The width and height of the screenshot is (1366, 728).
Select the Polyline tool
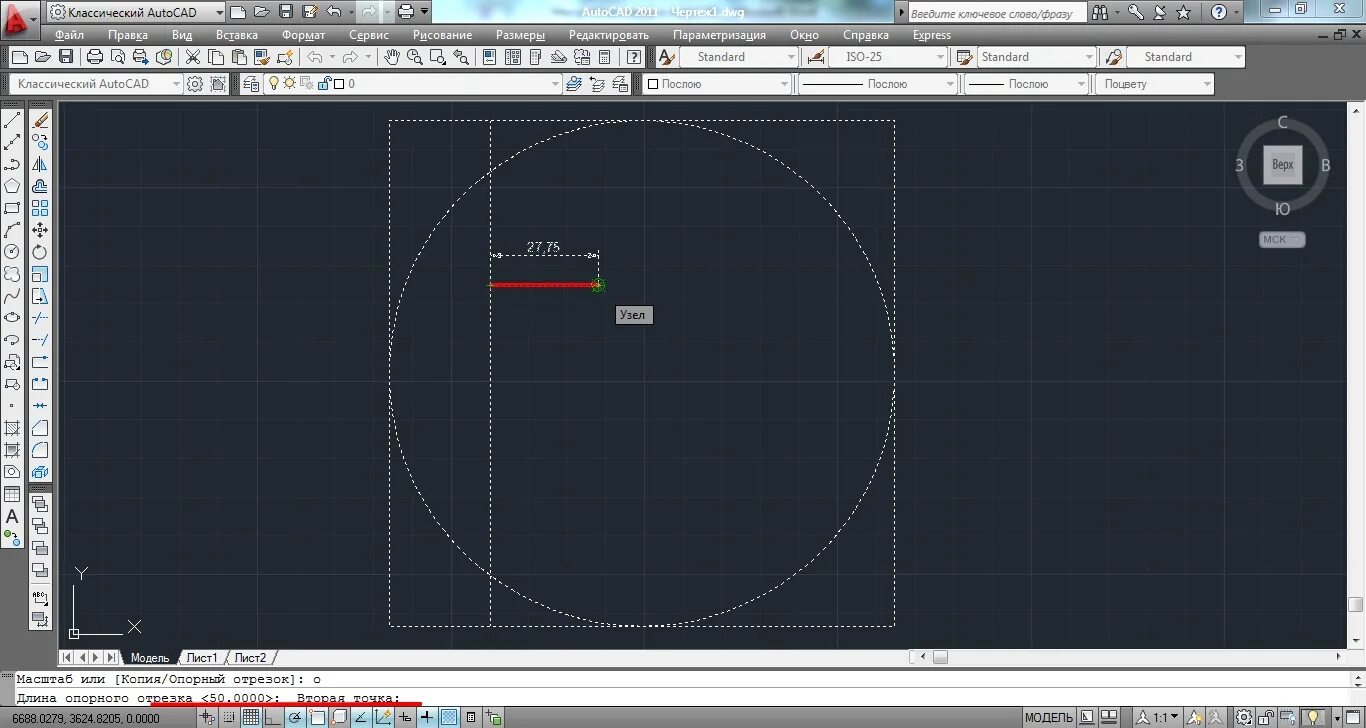12,164
